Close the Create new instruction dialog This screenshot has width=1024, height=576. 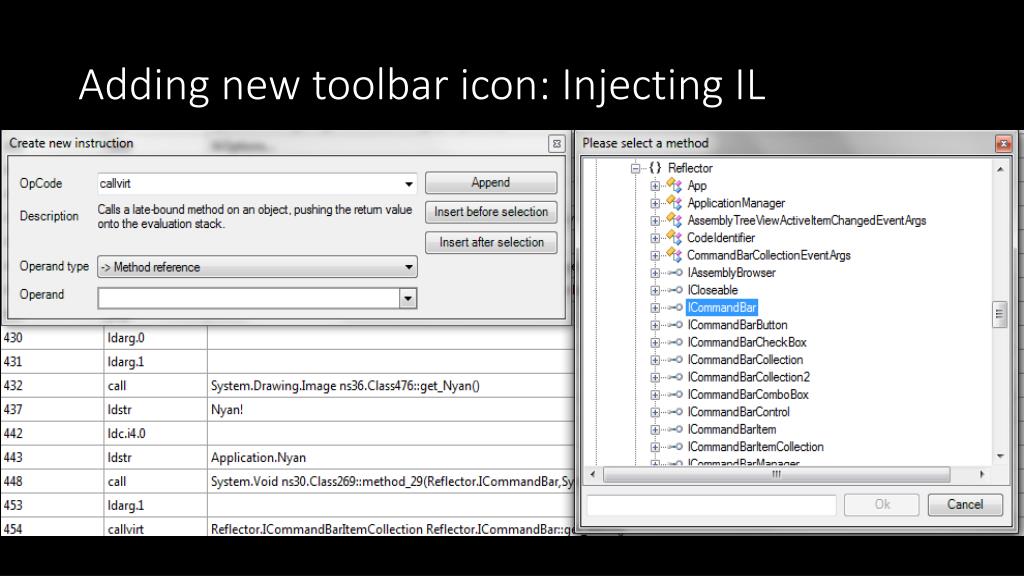pos(556,144)
